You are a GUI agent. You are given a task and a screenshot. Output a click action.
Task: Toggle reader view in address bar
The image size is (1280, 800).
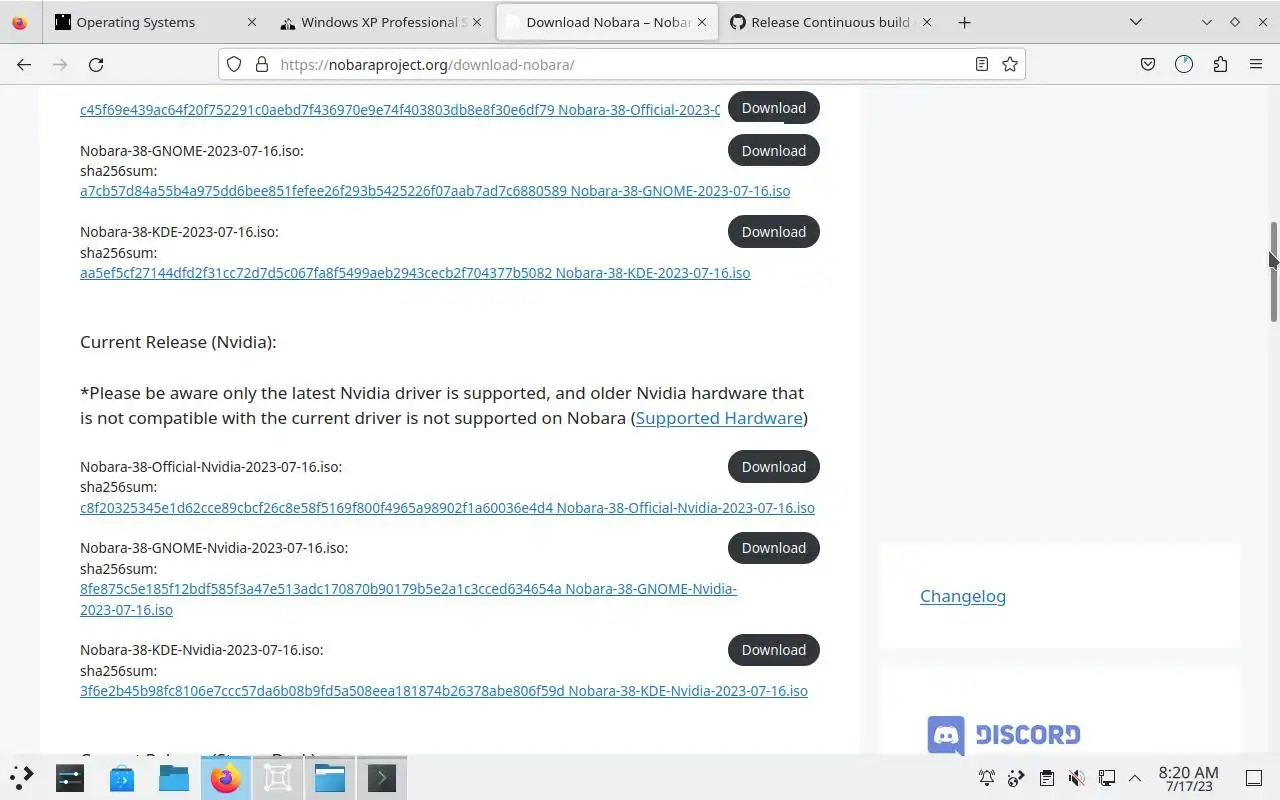point(982,64)
